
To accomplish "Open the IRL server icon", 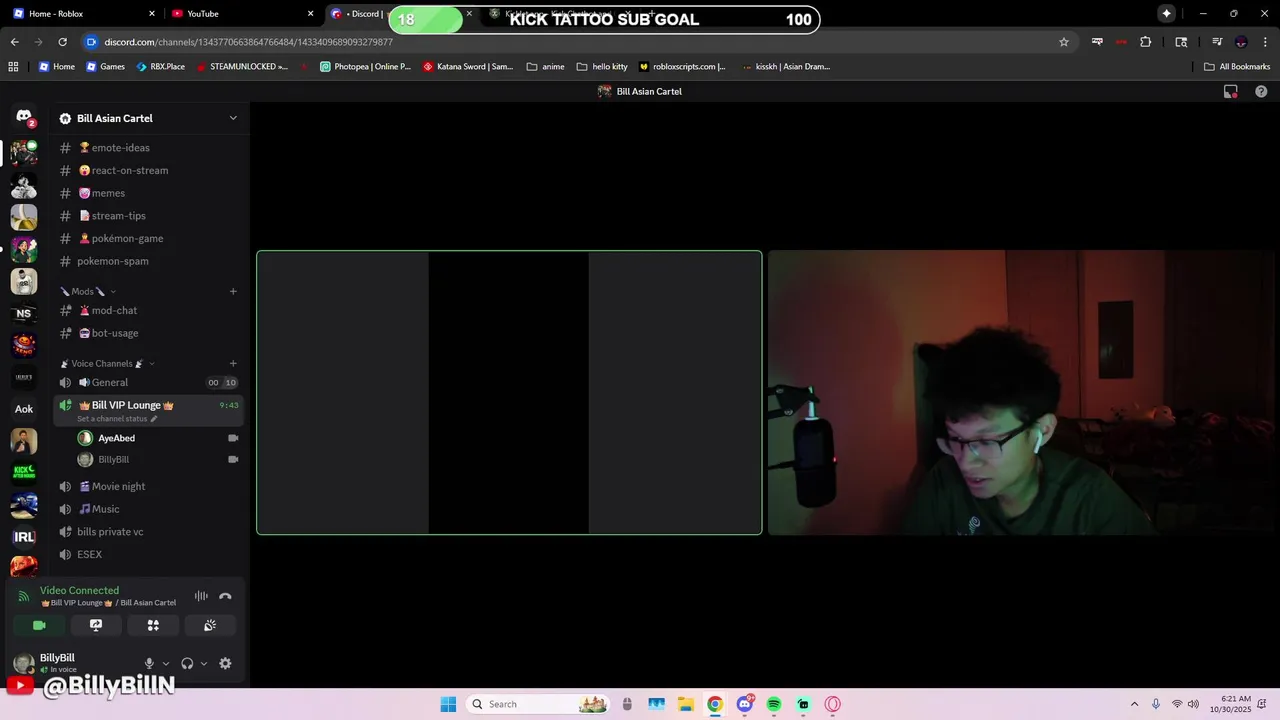I will (x=24, y=537).
